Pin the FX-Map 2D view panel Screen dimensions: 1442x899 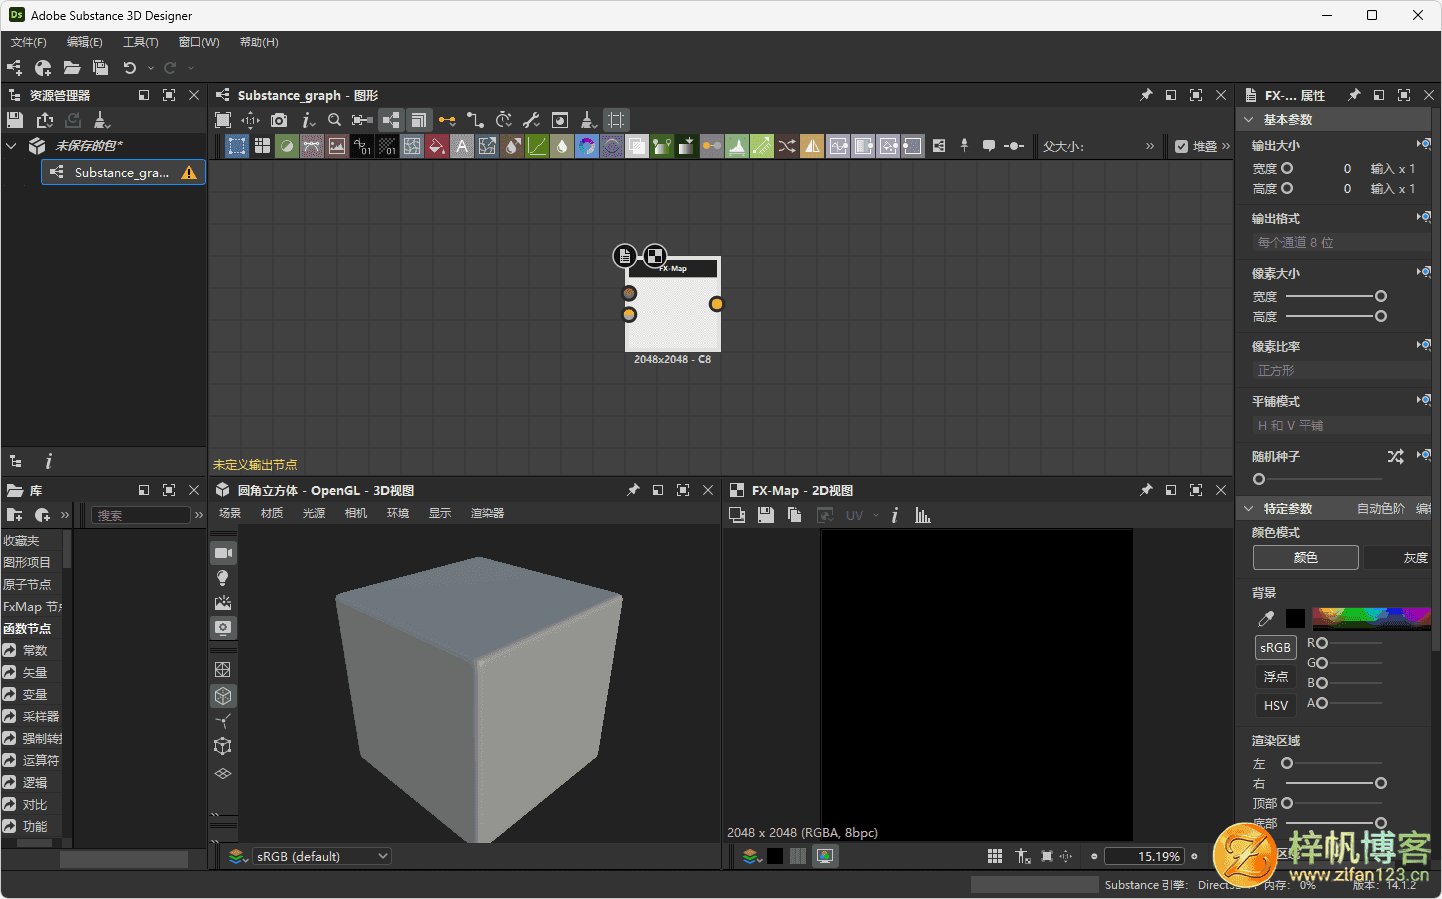tap(1146, 490)
